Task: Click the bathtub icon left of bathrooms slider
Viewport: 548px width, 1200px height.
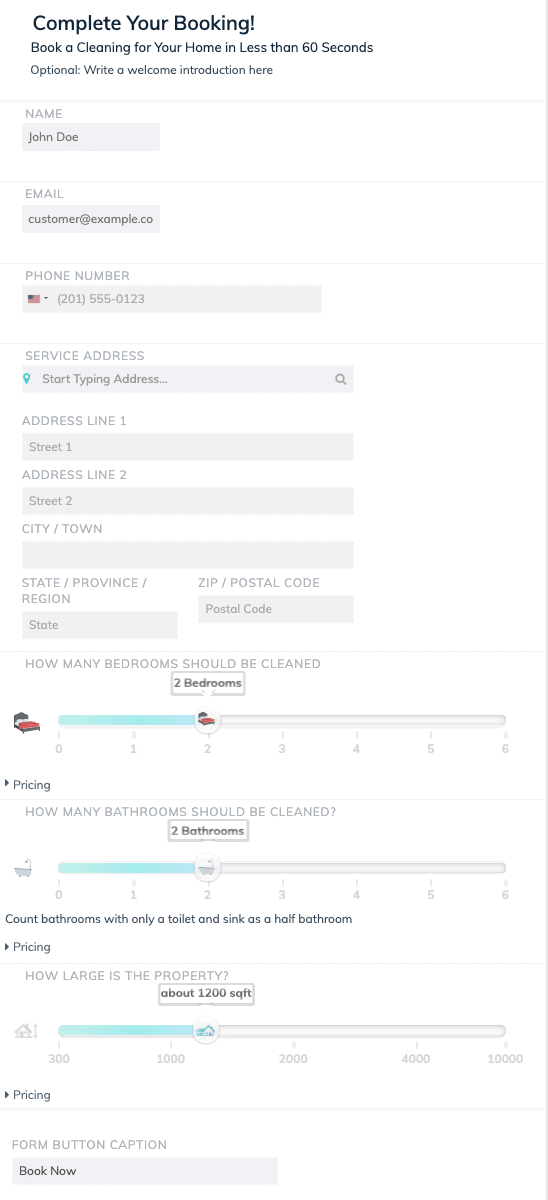Action: (x=23, y=870)
